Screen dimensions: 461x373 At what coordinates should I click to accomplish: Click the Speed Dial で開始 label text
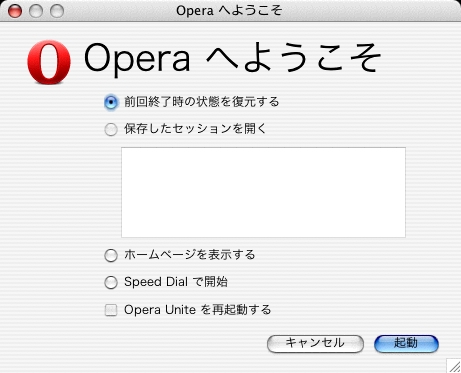point(176,282)
